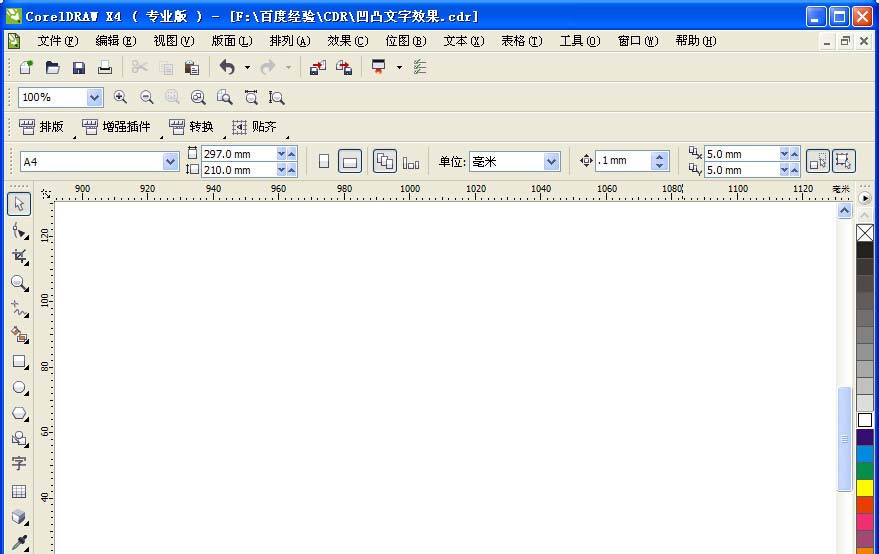Select the Polygon tool
Viewport: 879px width, 554px height.
19,413
